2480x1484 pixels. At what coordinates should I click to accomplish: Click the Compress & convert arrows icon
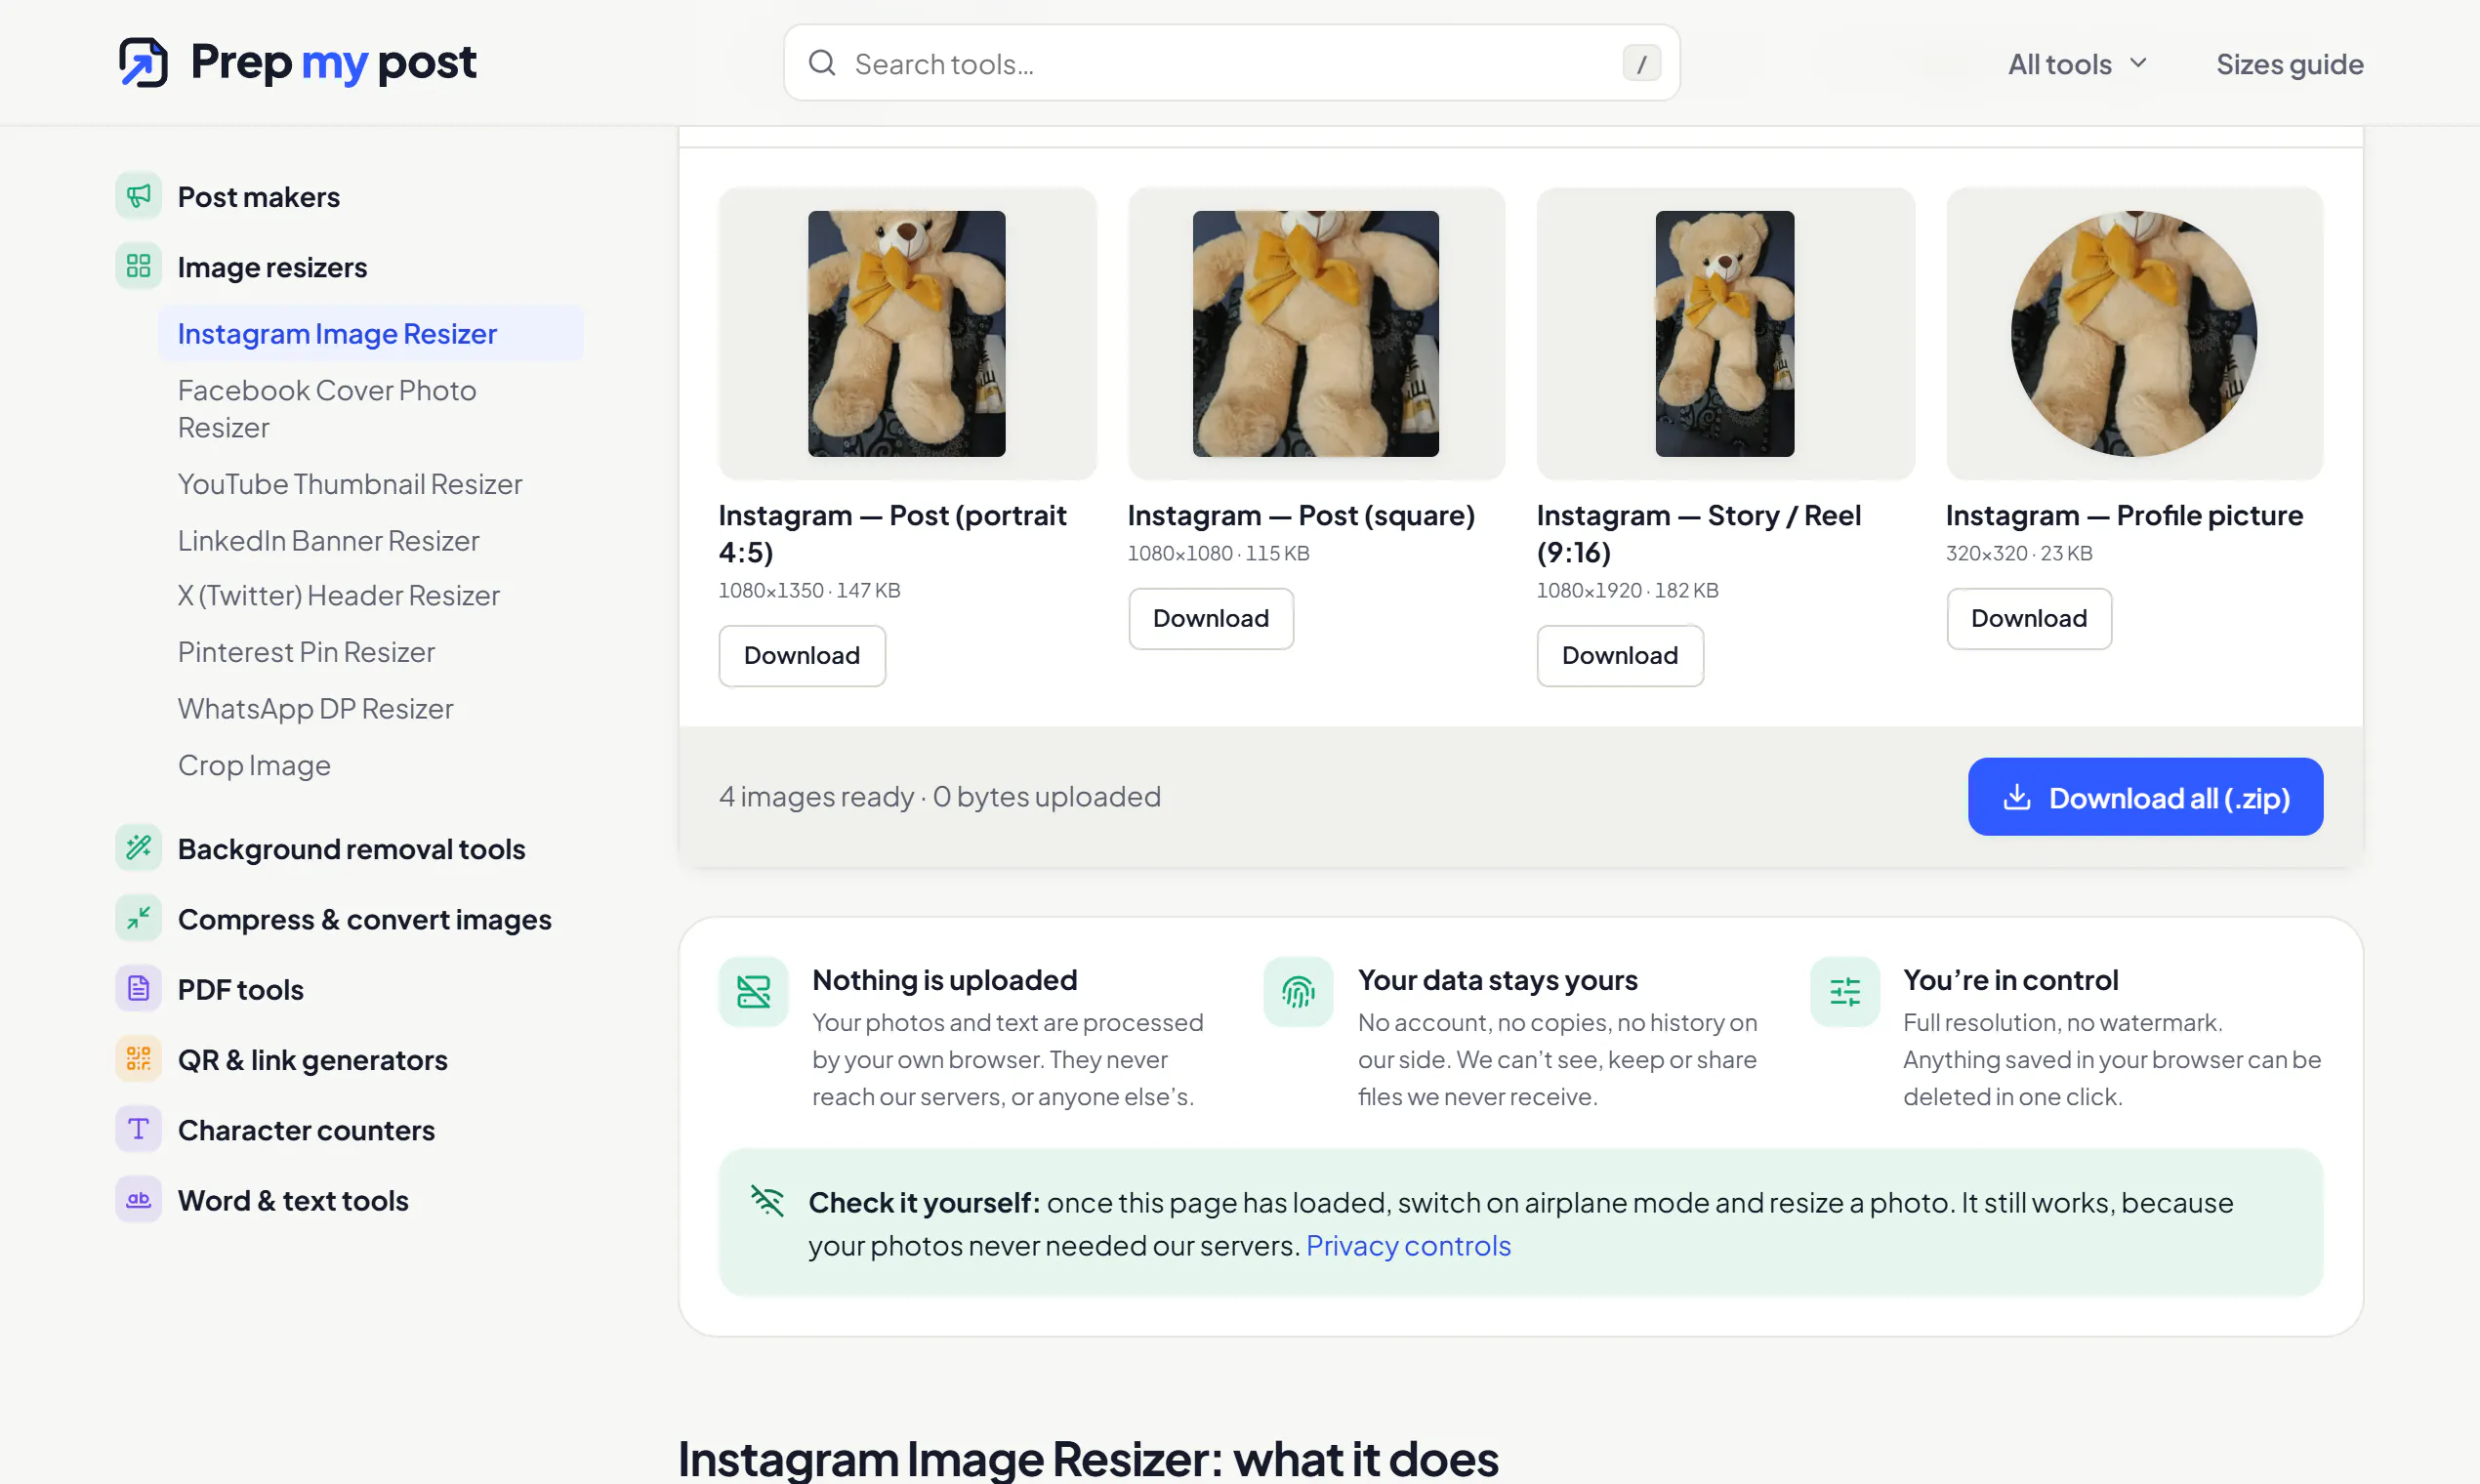pos(139,918)
